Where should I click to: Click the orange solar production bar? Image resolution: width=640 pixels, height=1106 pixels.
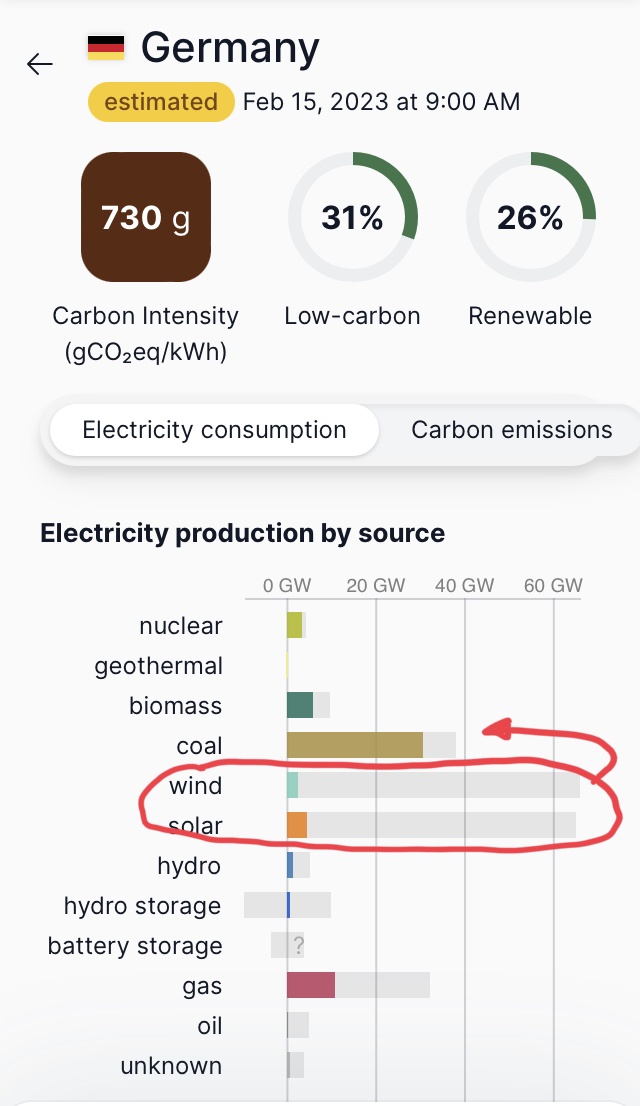point(297,825)
